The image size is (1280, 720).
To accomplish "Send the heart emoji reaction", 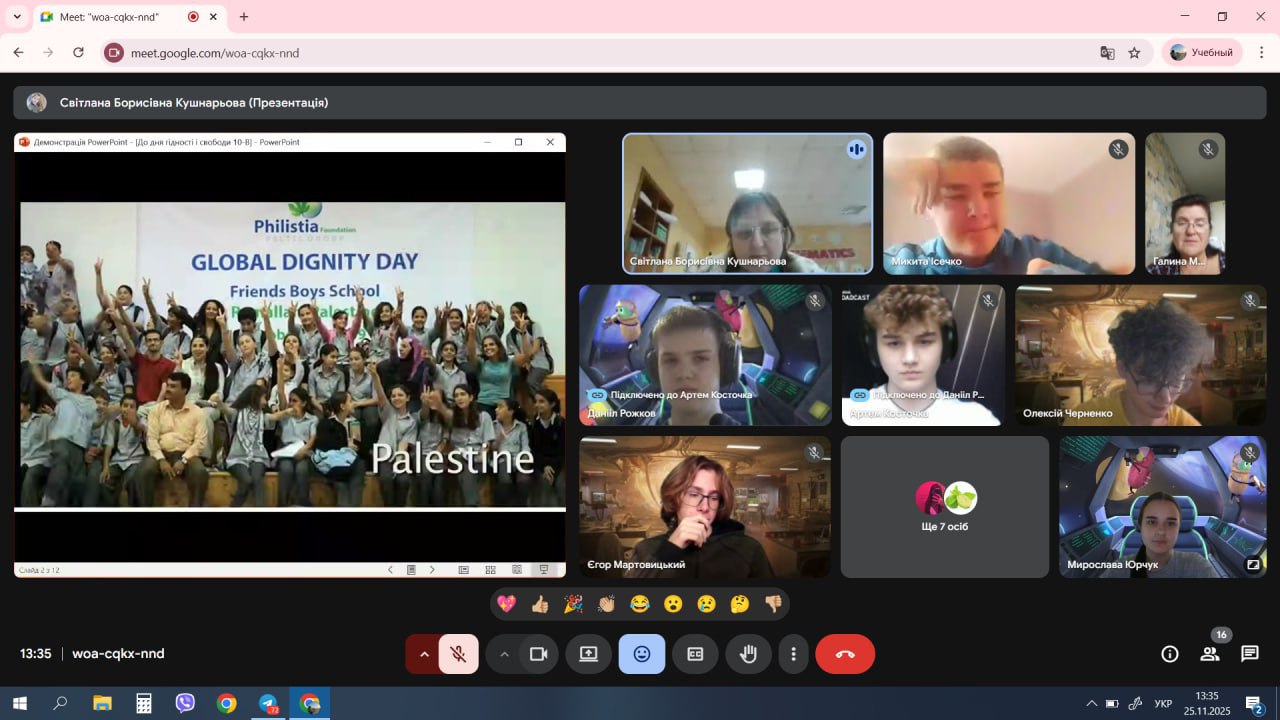I will tap(507, 604).
